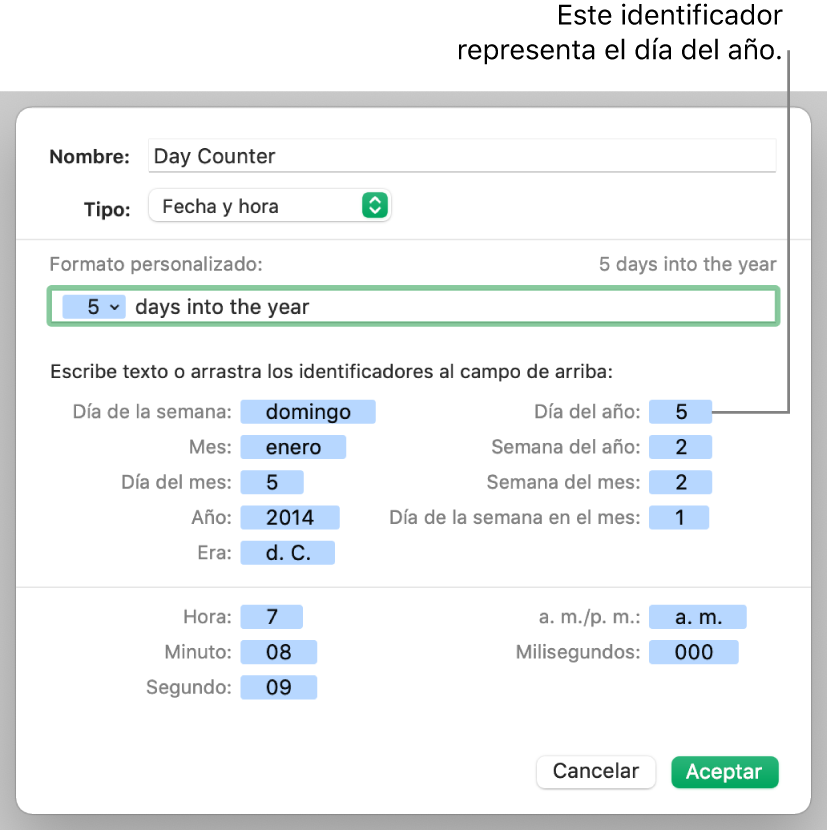
Task: Click the a. m. period token
Action: 698,617
